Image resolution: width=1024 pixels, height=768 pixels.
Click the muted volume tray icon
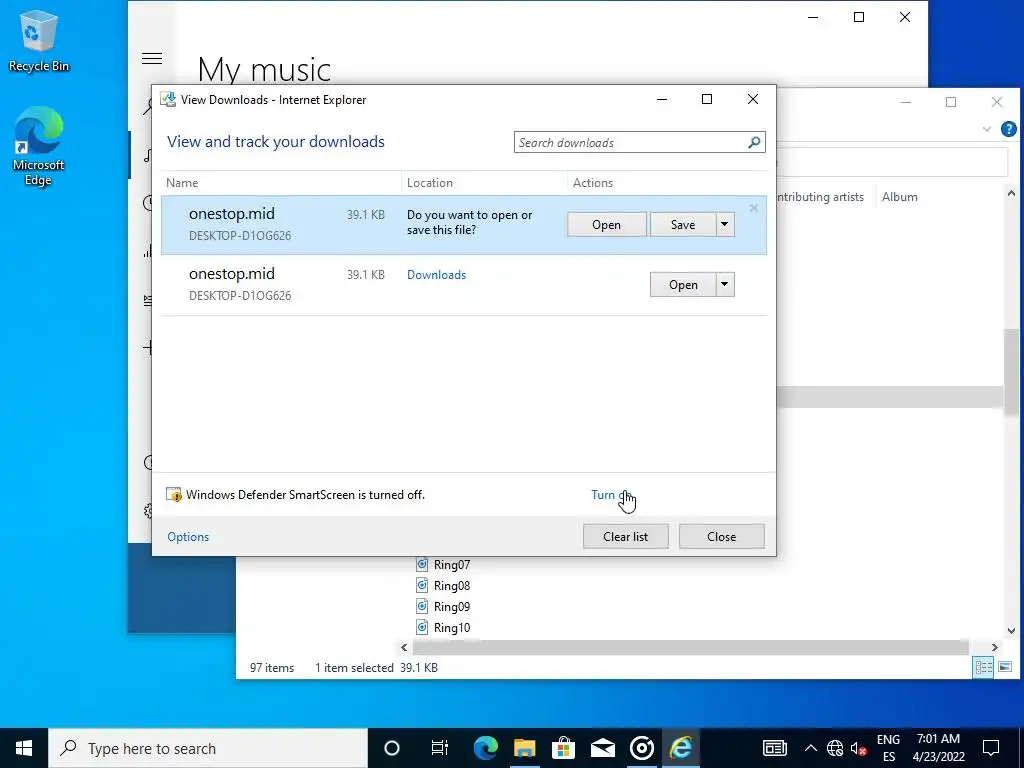click(x=859, y=748)
